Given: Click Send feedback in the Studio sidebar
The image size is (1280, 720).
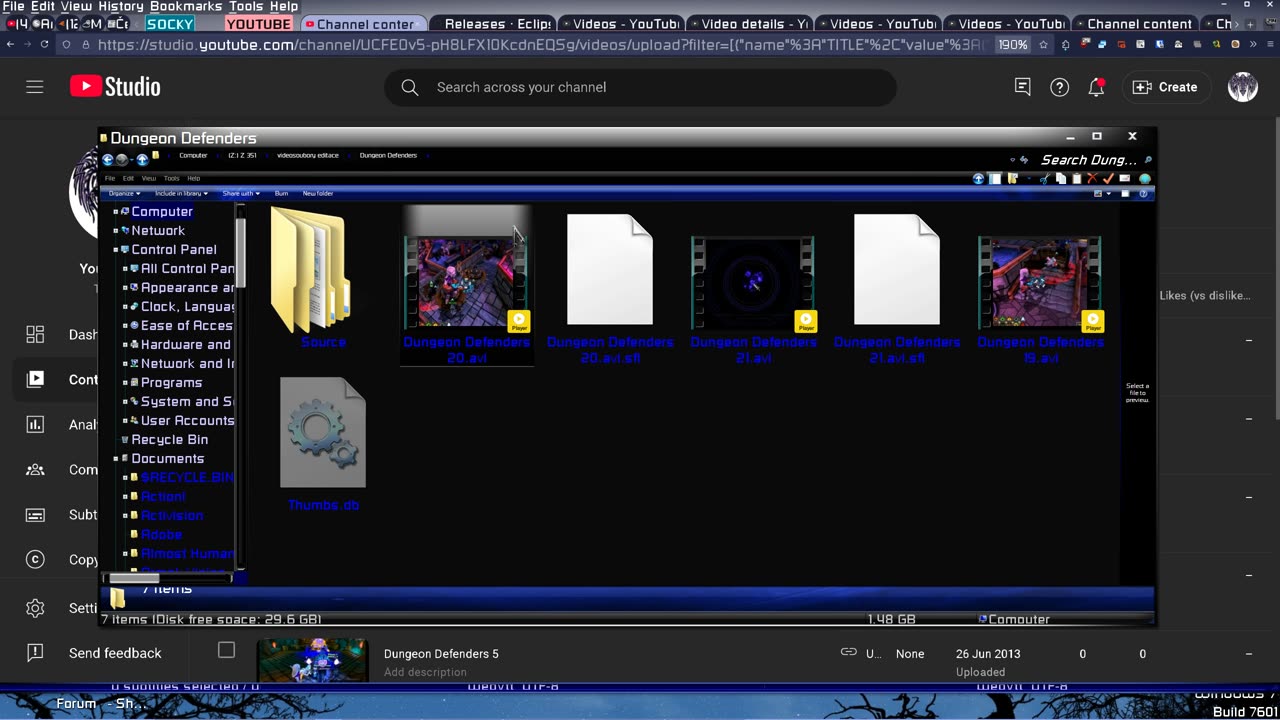Looking at the screenshot, I should coord(115,653).
